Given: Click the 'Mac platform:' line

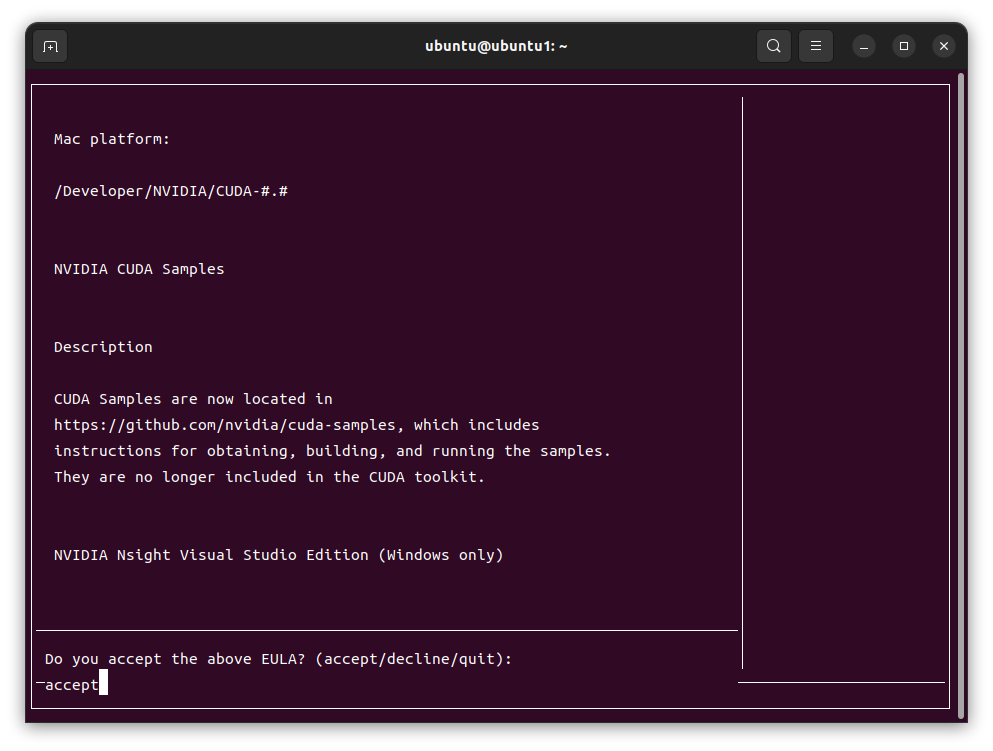Looking at the screenshot, I should 112,139.
